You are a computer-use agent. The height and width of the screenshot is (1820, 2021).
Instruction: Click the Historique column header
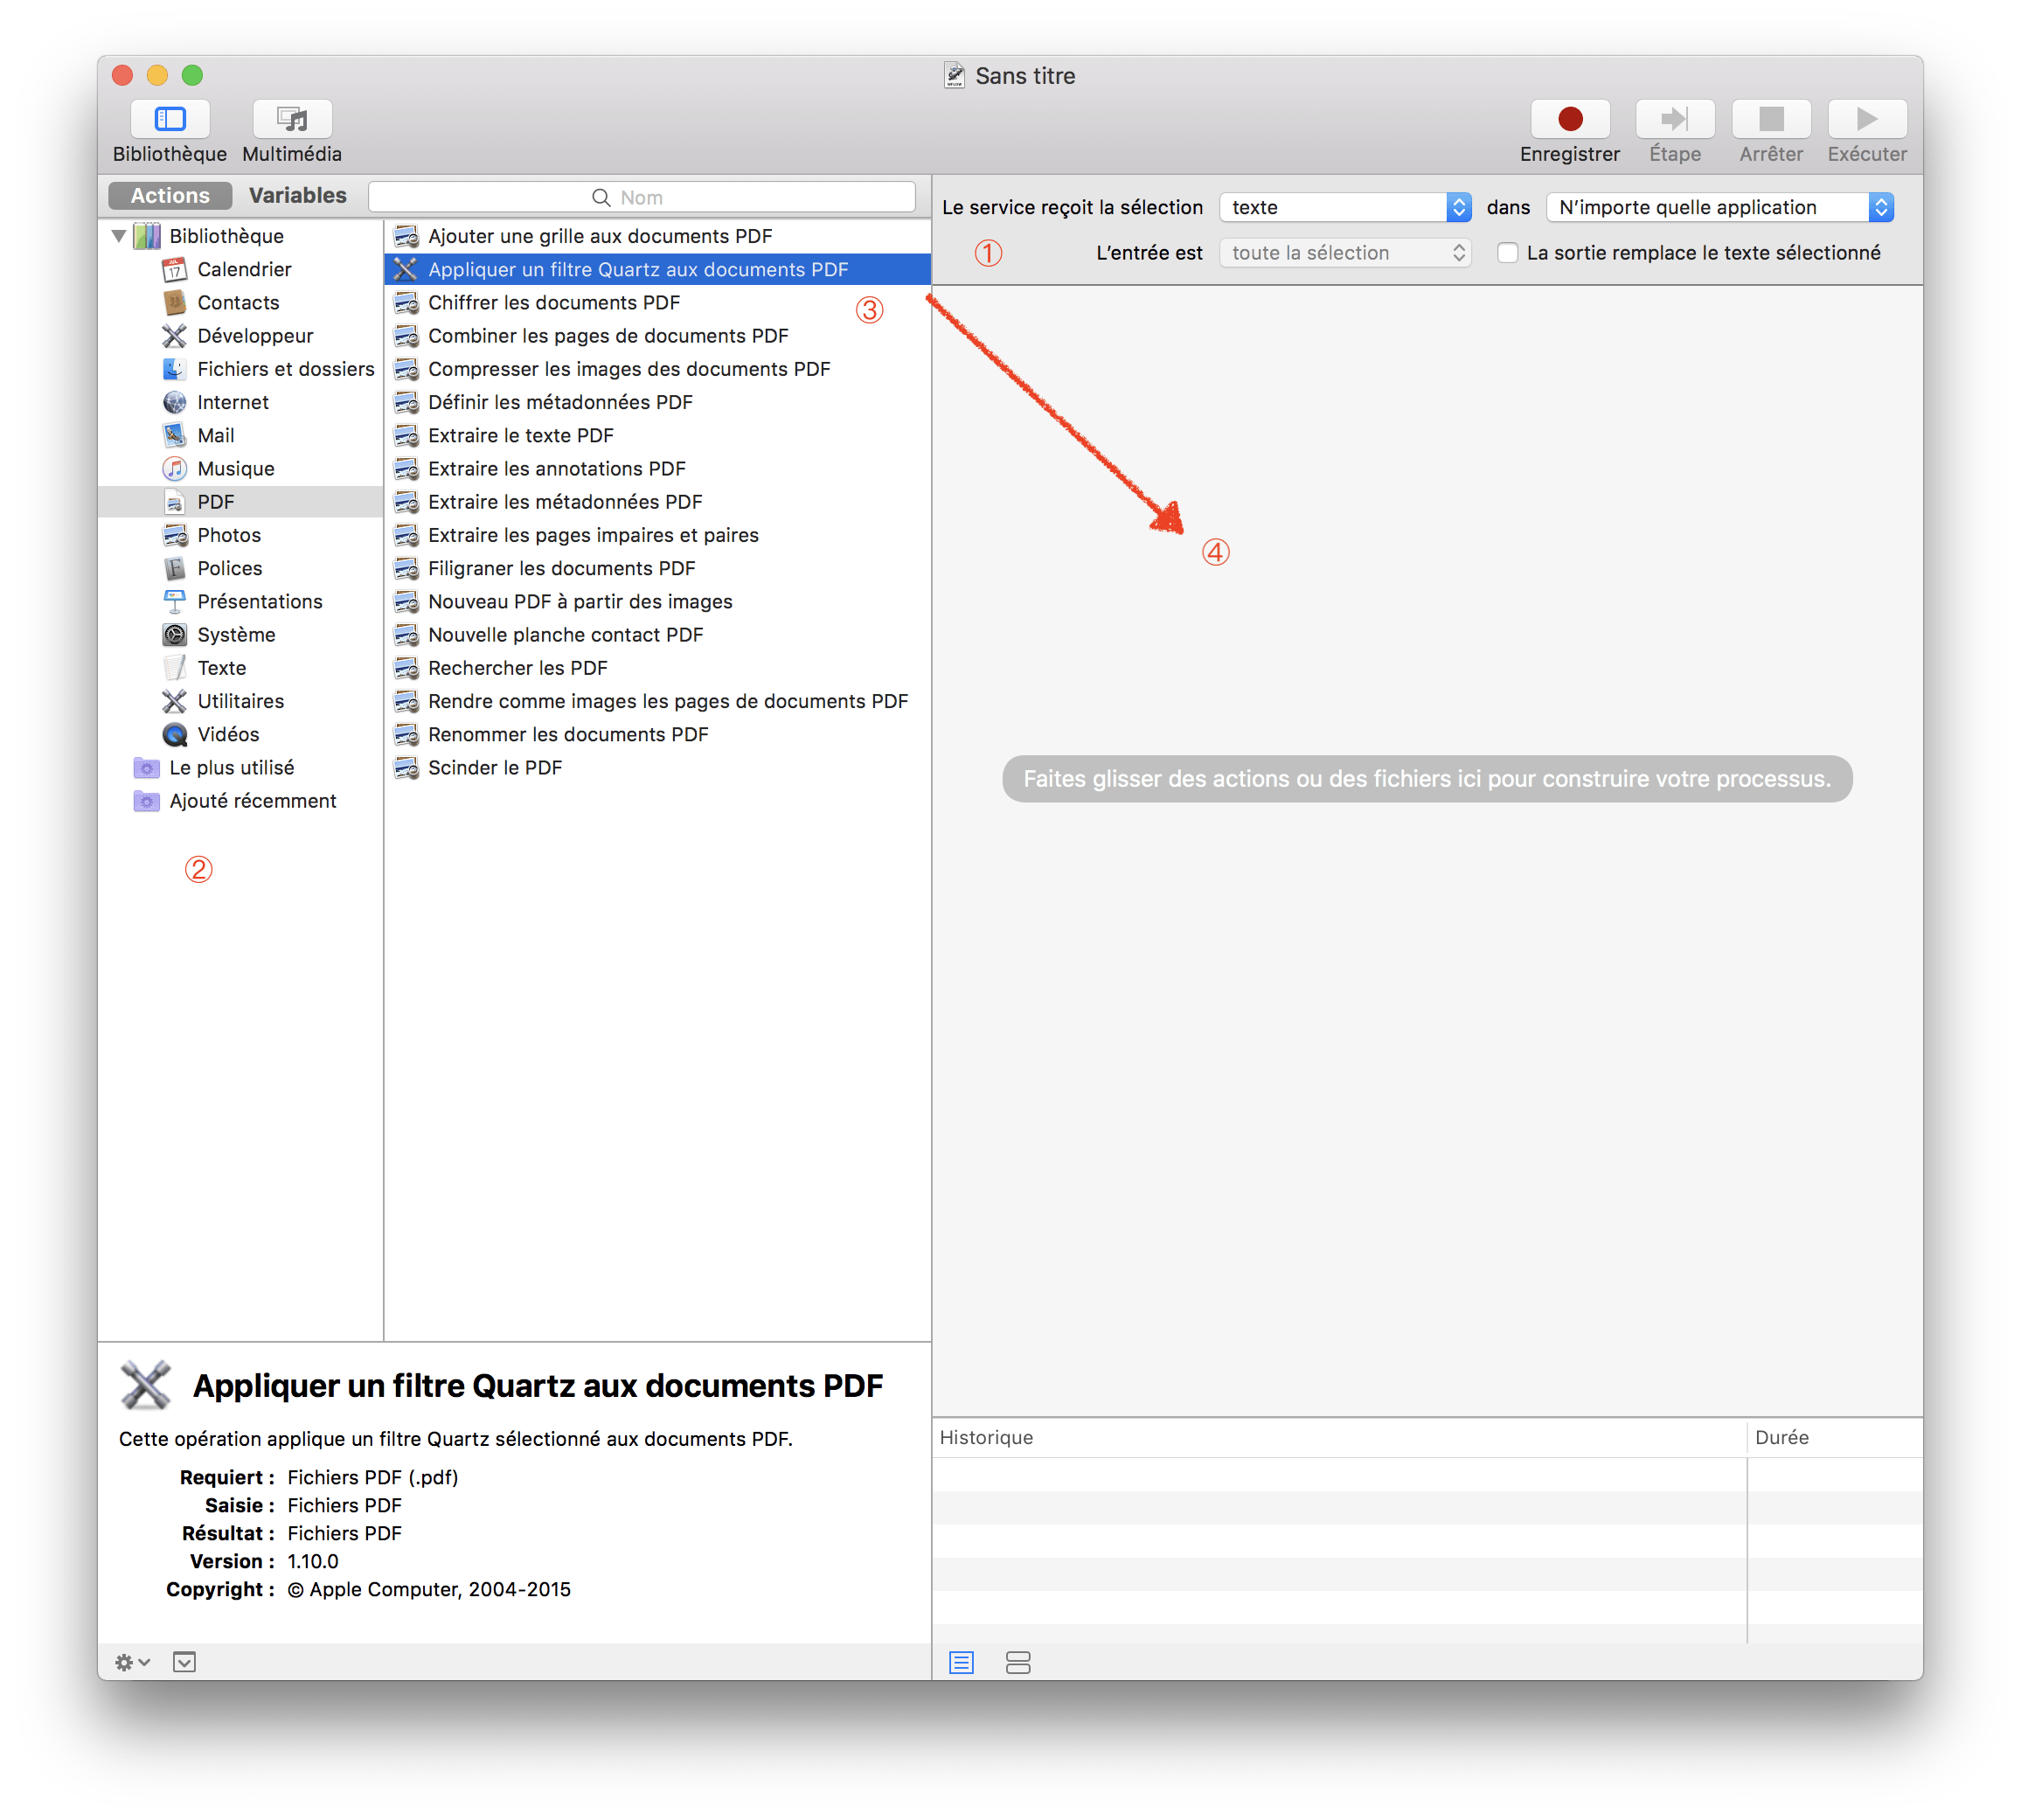(x=1339, y=1437)
